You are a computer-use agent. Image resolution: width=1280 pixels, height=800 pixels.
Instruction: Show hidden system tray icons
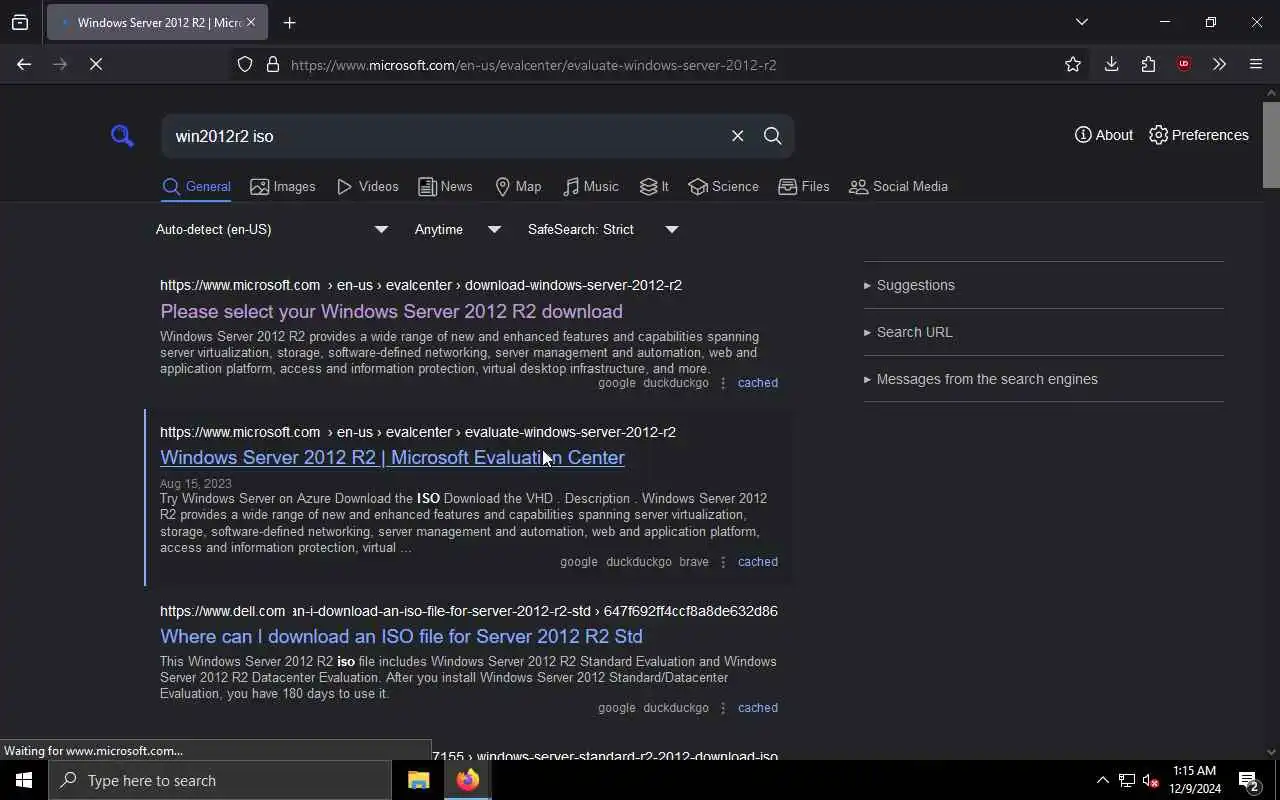point(1102,780)
